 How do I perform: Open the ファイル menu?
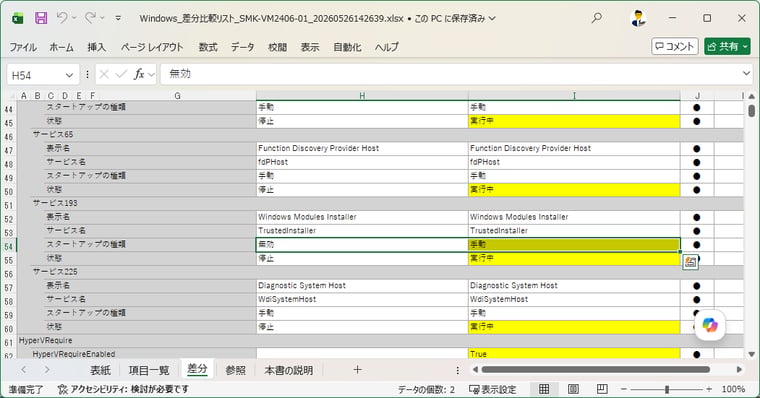pyautogui.click(x=23, y=47)
